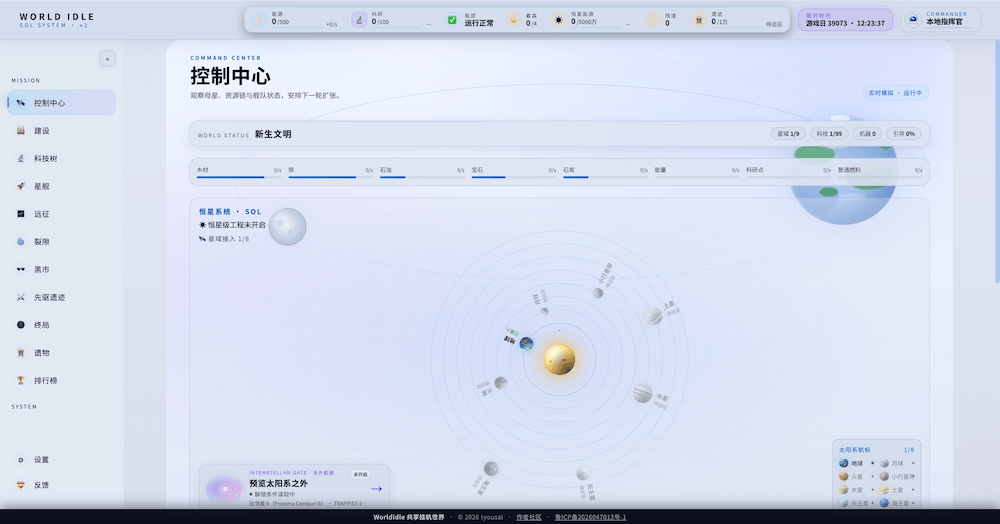Image resolution: width=1000 pixels, height=524 pixels.
Task: Click the green 运行正常 checkmark status
Action: (x=452, y=20)
